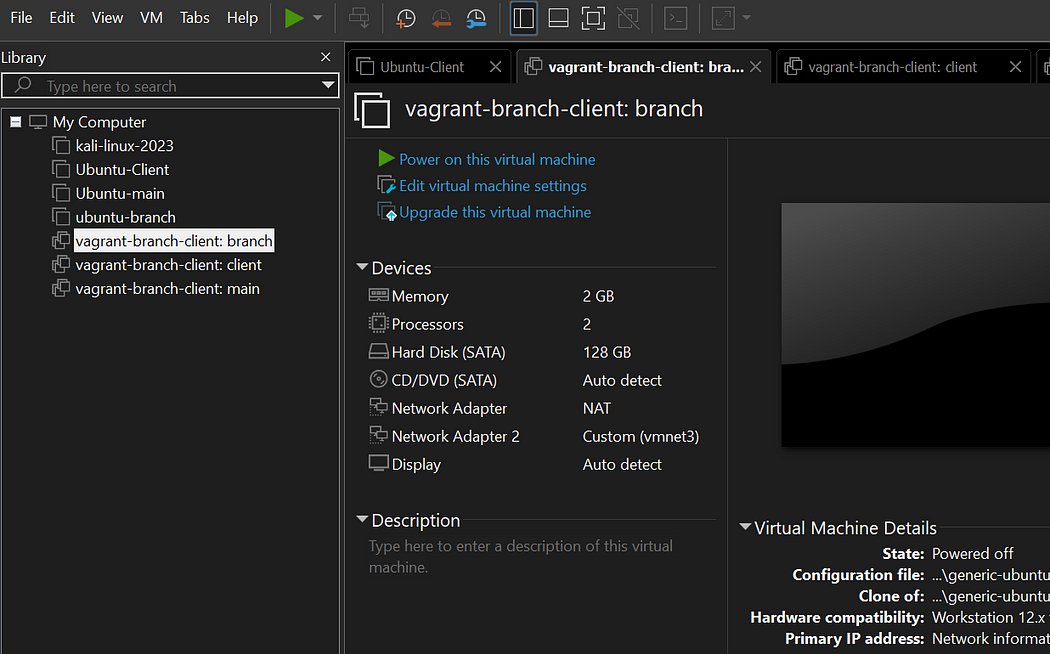Select vagrant-branch-client: main in library
Image resolution: width=1050 pixels, height=654 pixels.
pyautogui.click(x=167, y=289)
